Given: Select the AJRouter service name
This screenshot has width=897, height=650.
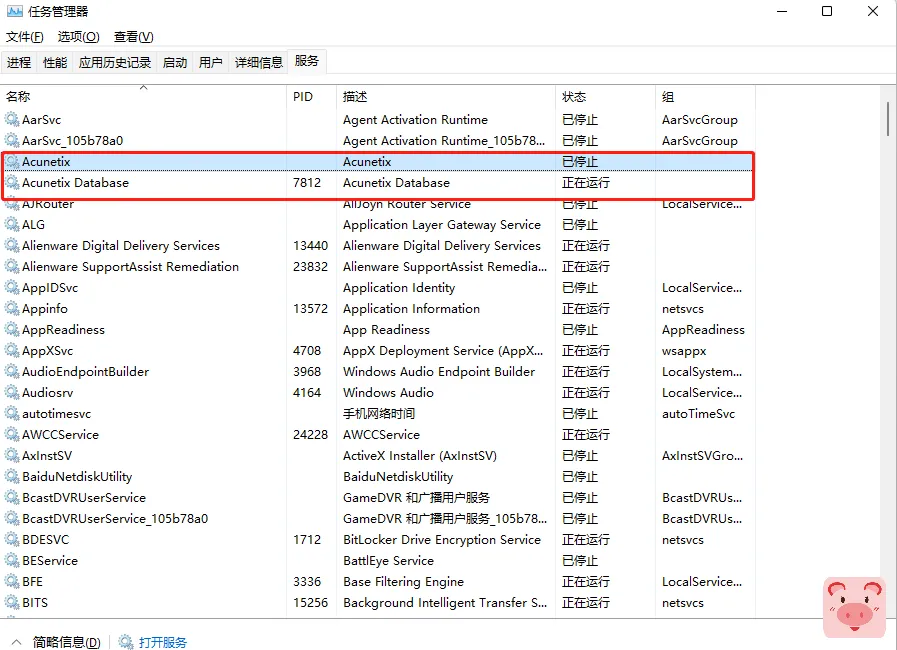Looking at the screenshot, I should (48, 204).
